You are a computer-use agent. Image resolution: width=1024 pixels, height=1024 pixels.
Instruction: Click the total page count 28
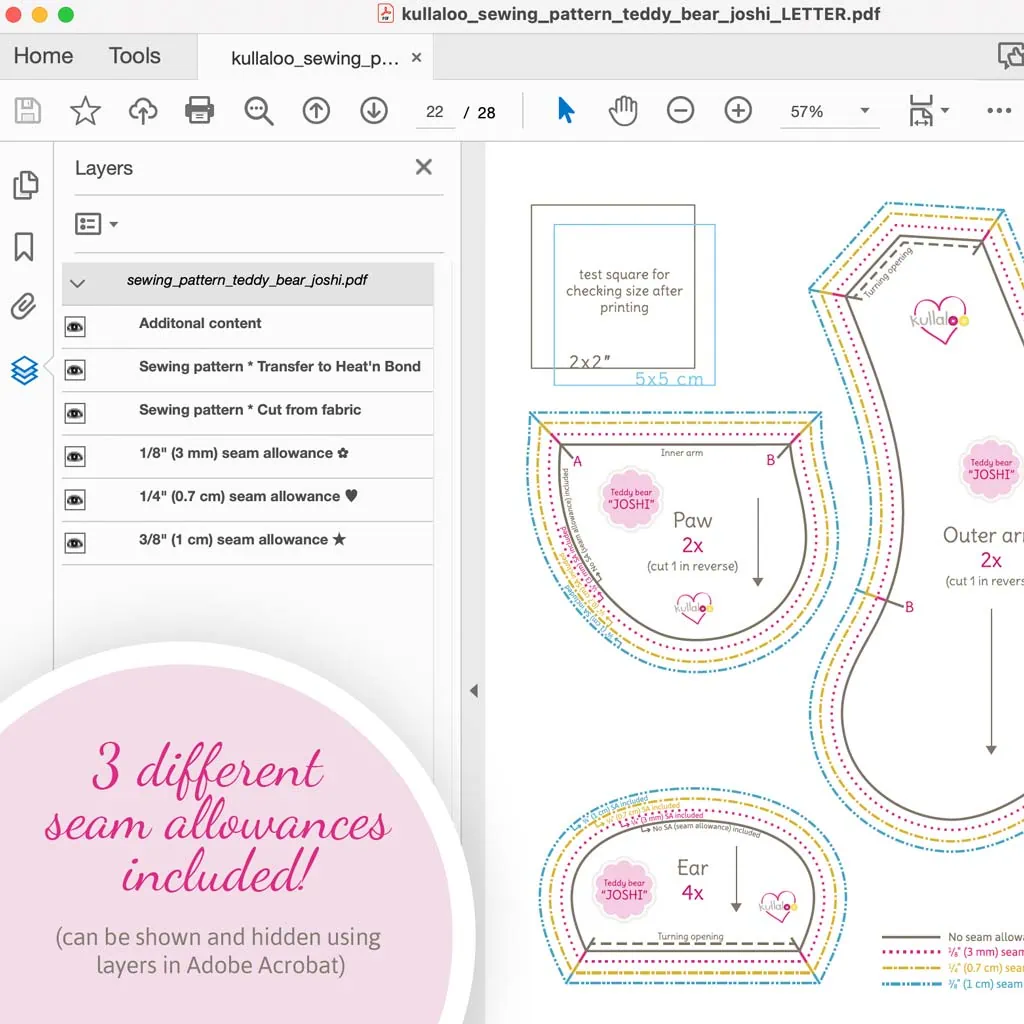point(487,112)
